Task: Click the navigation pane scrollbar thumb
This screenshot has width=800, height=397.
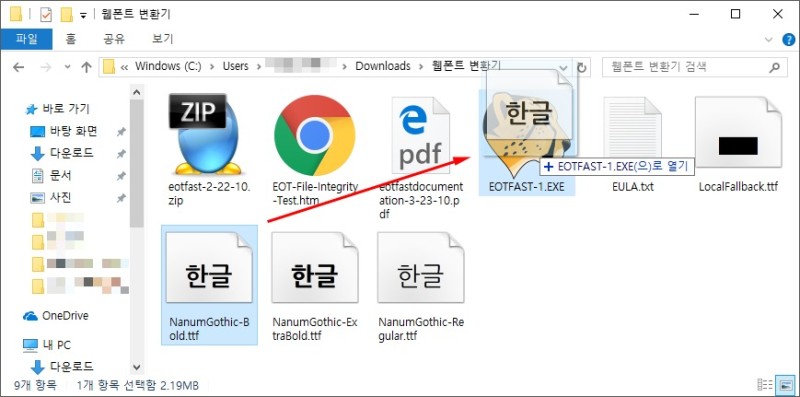Action: (136, 164)
